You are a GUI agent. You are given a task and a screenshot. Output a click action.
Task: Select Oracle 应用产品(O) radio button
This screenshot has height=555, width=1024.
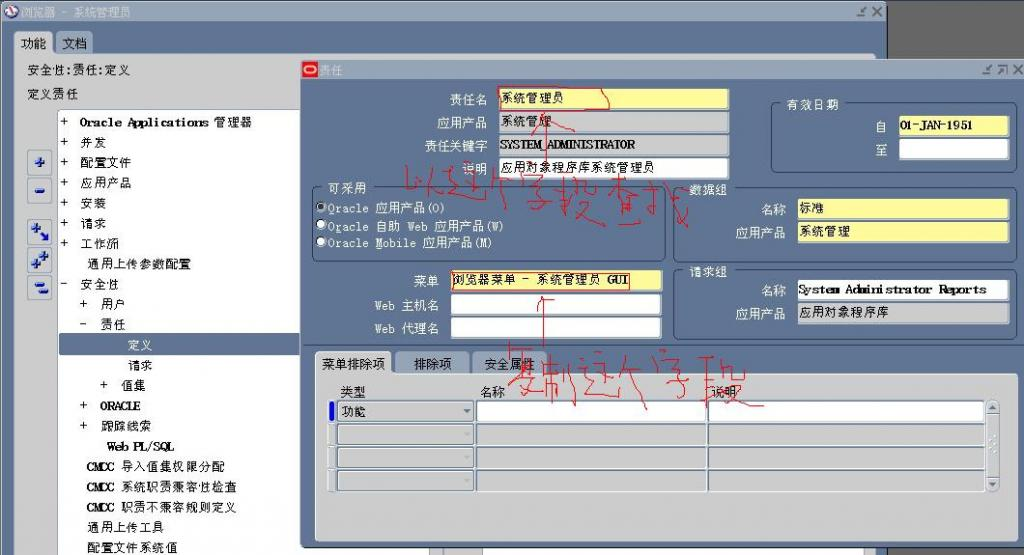pos(321,207)
